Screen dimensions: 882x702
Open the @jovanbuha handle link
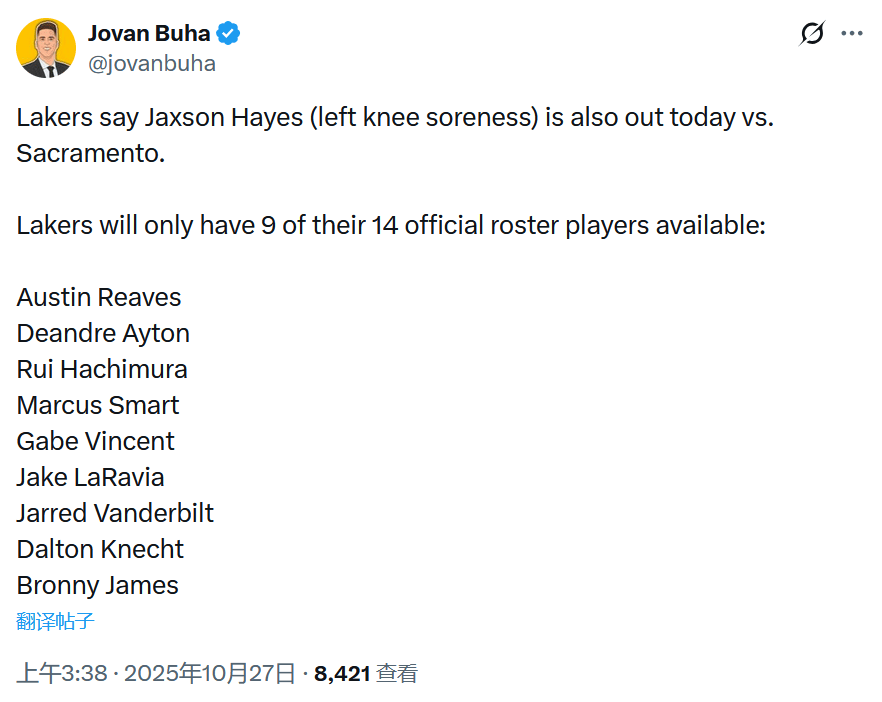[152, 63]
